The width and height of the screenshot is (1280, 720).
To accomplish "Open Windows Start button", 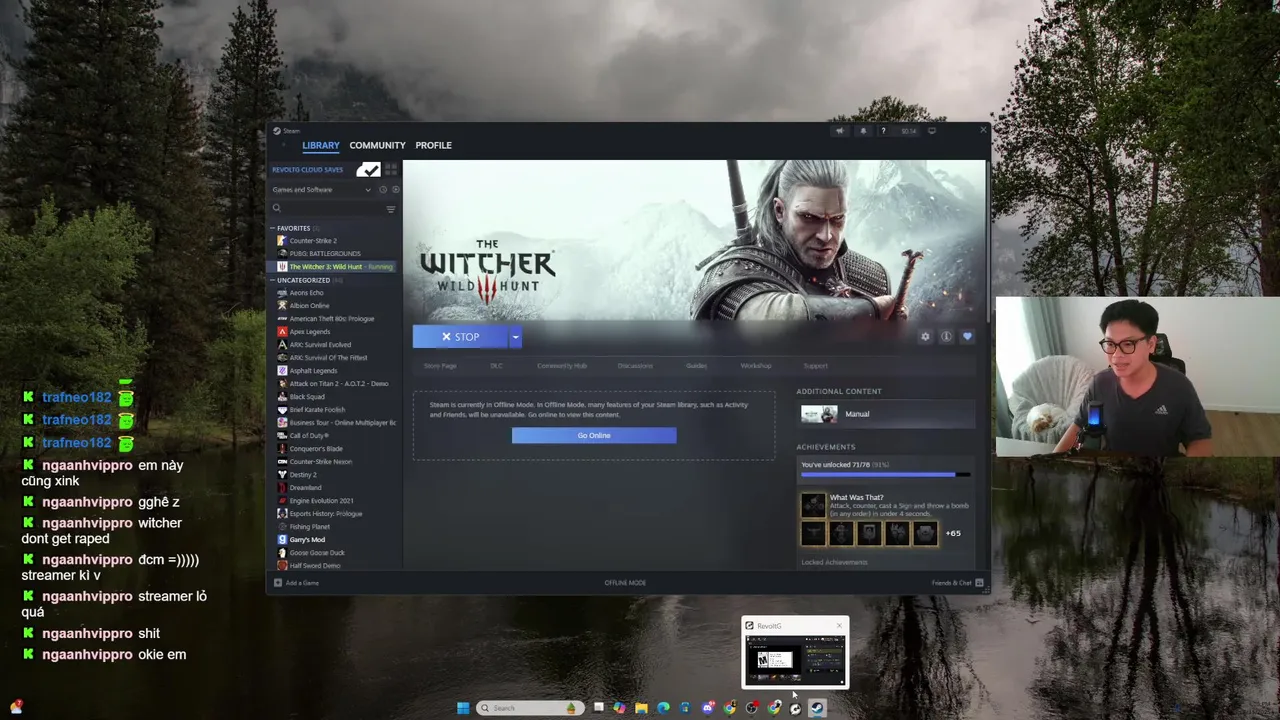I will 463,708.
